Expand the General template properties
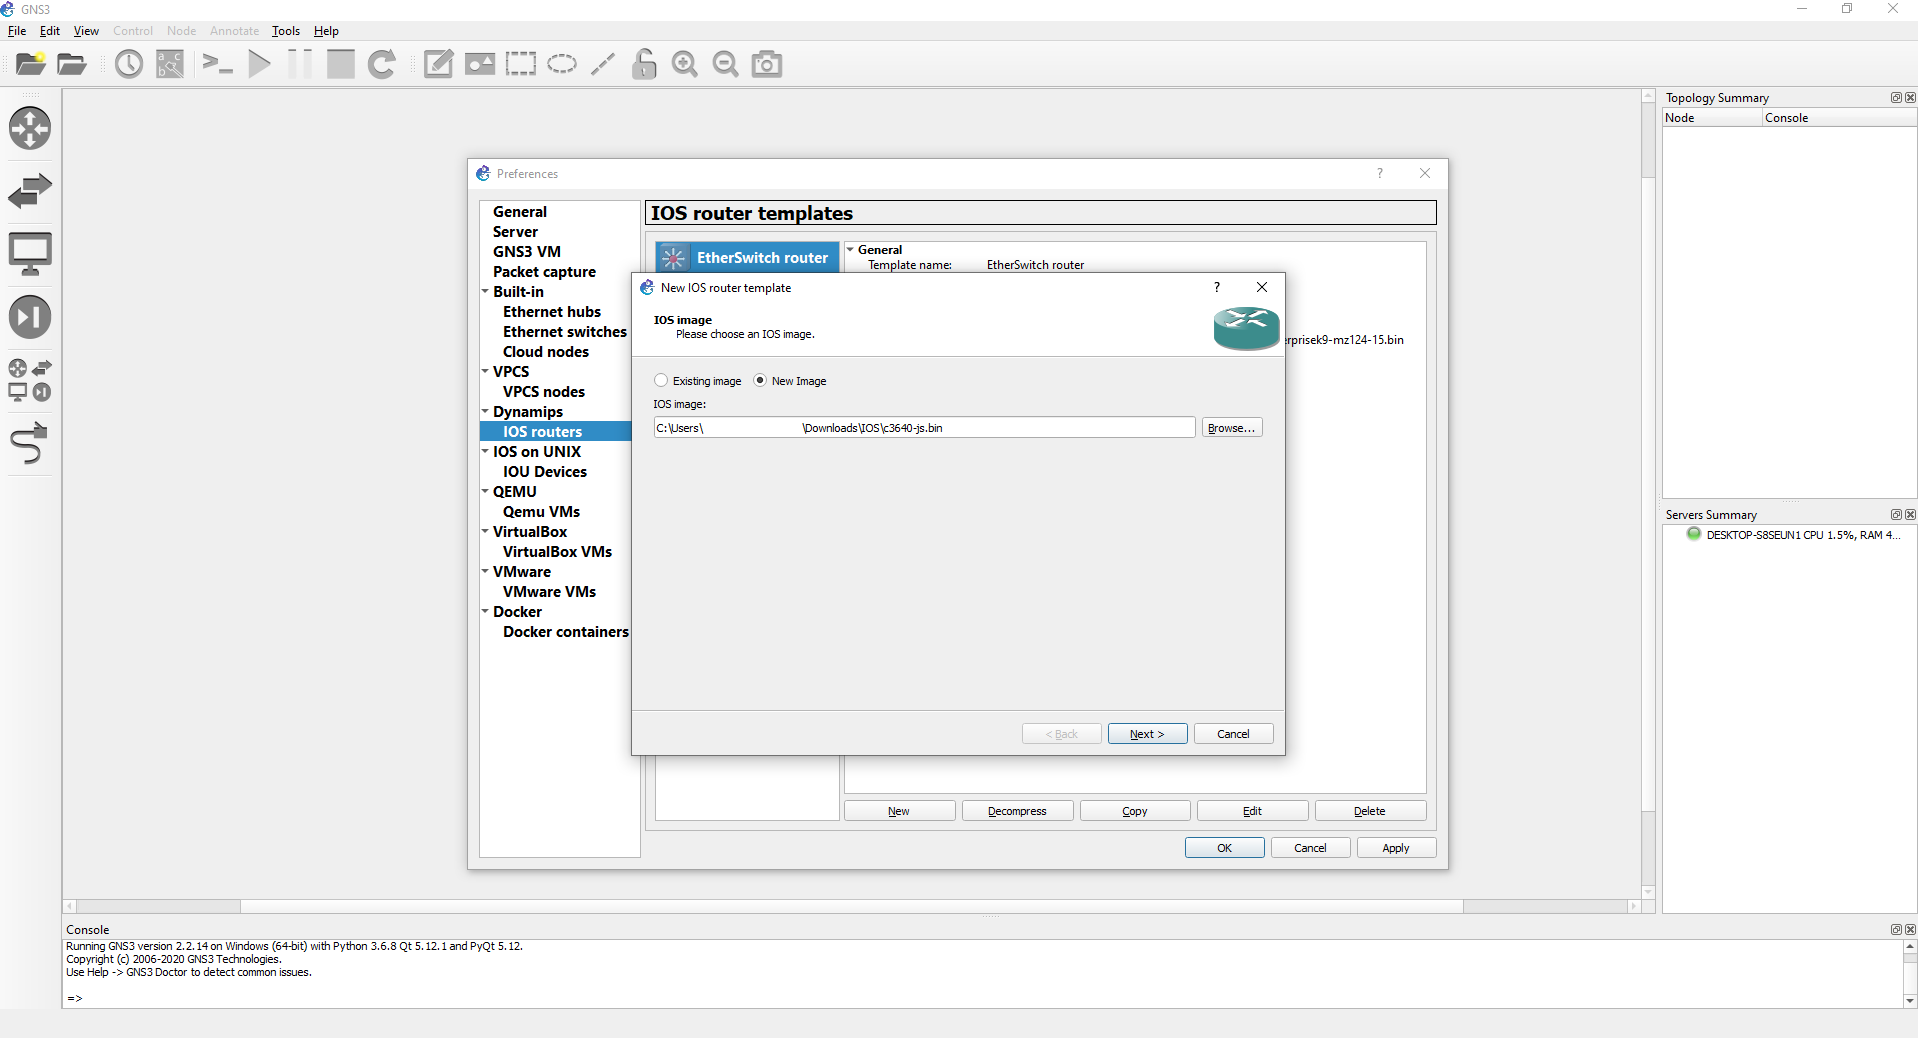 pos(851,249)
